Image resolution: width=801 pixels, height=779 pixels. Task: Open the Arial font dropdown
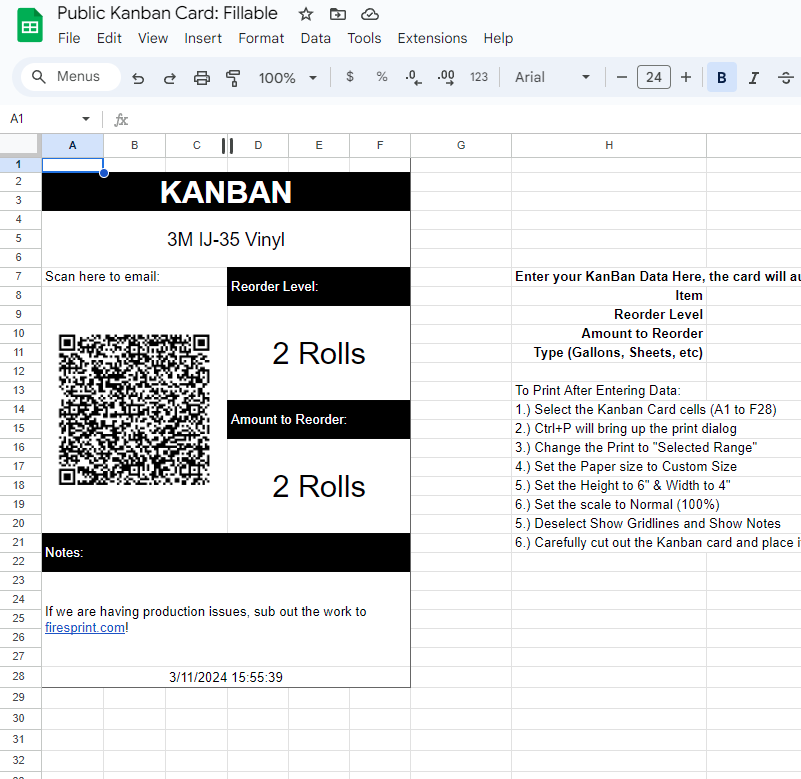click(x=552, y=77)
